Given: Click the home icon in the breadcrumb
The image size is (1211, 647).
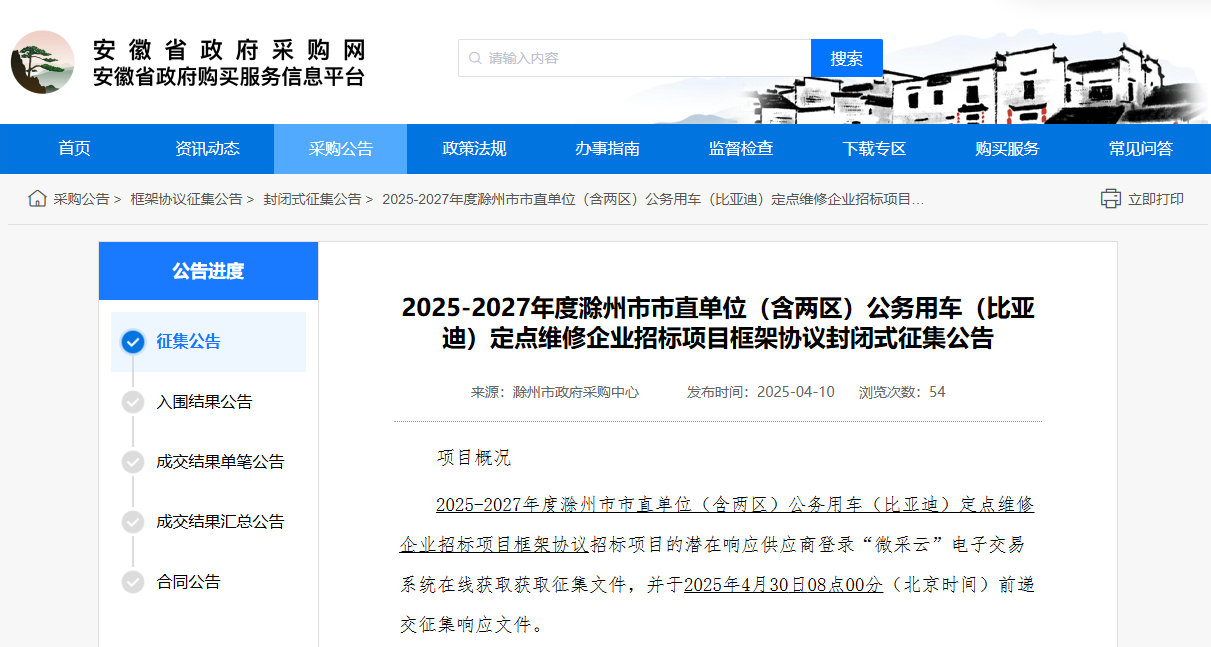Looking at the screenshot, I should [x=37, y=198].
